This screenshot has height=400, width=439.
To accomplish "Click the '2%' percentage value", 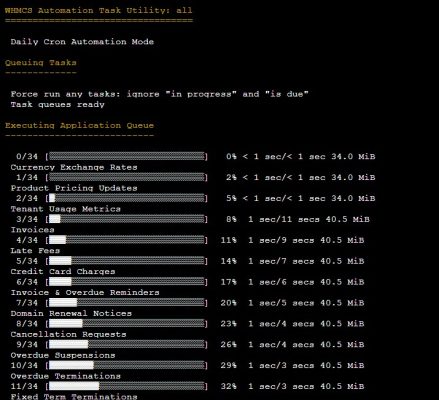I will (231, 177).
